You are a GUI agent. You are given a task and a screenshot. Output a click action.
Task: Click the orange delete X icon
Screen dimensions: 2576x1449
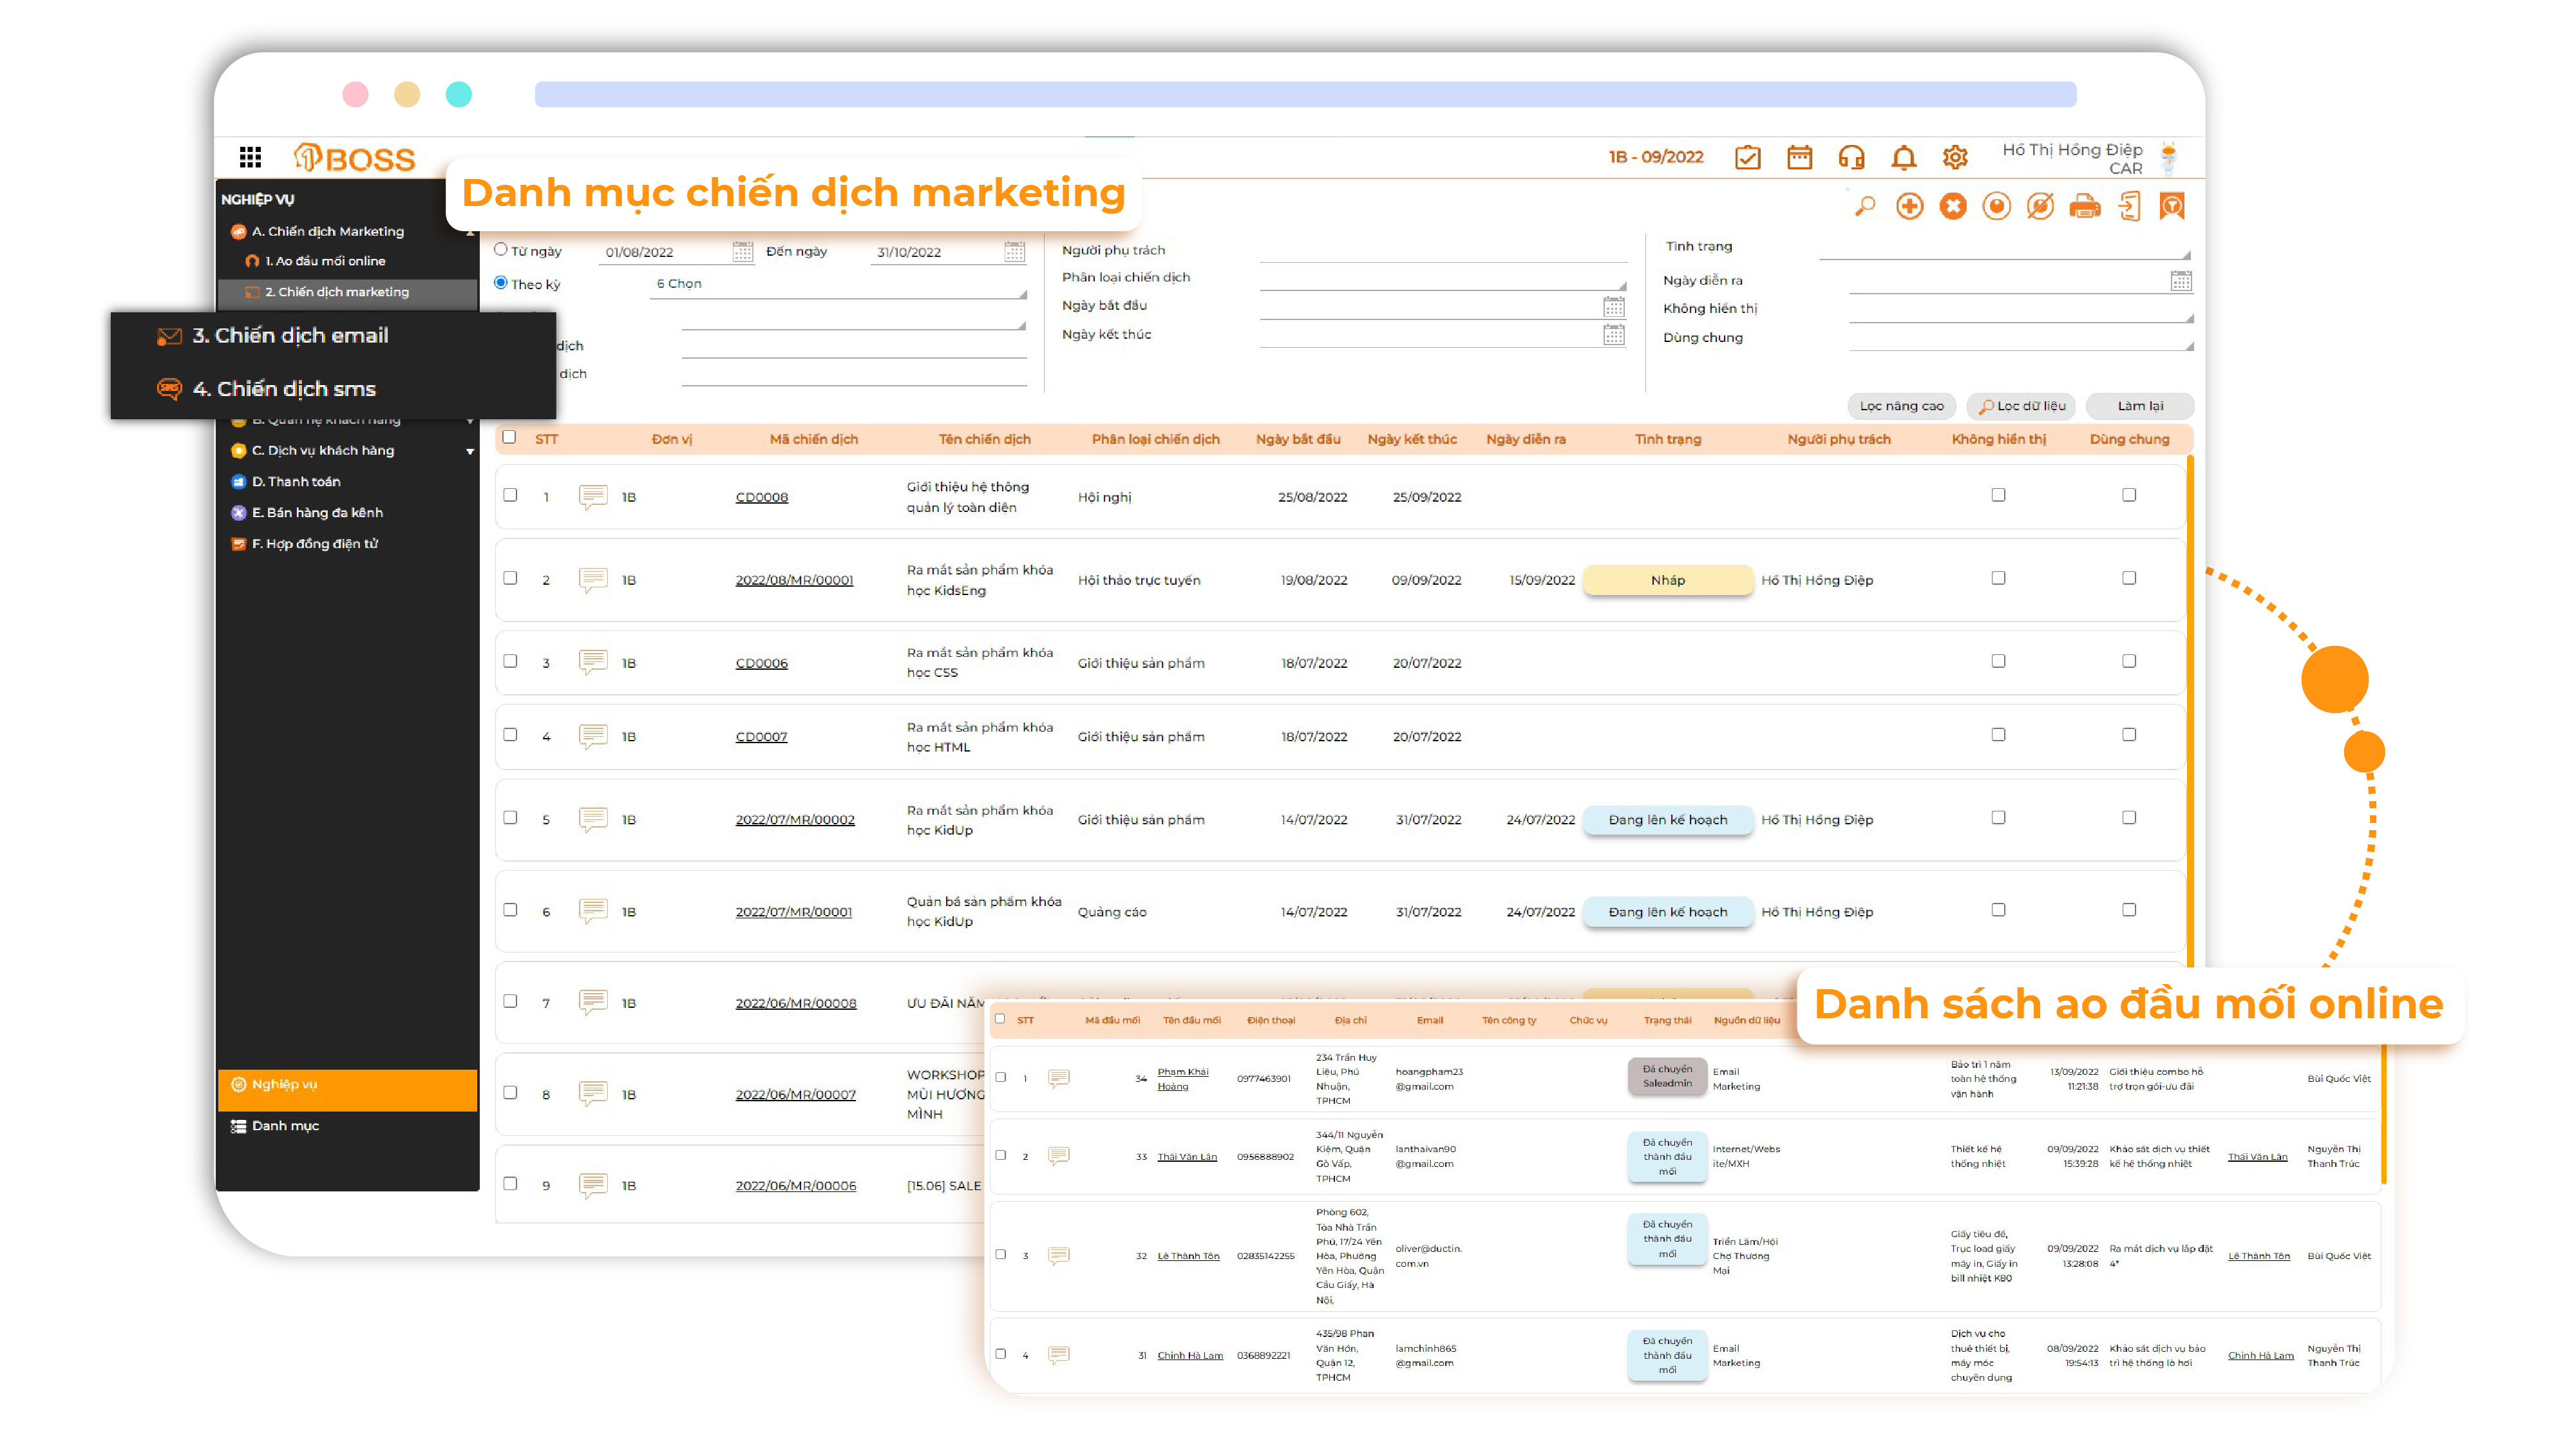pos(1952,207)
